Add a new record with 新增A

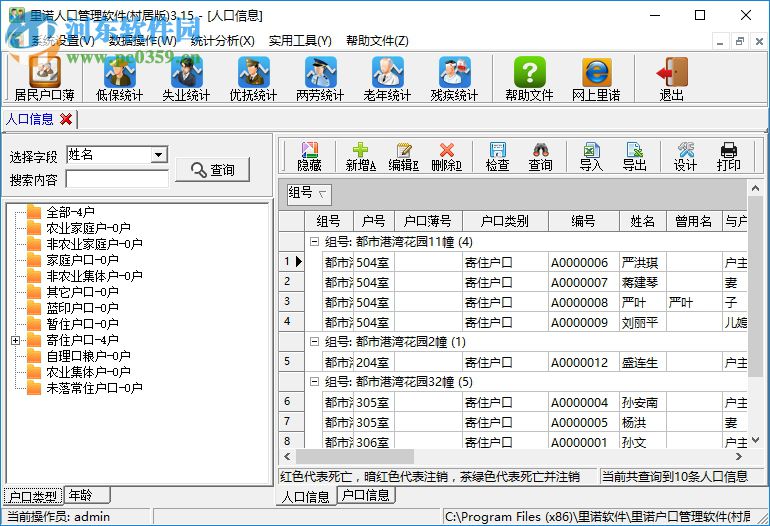(360, 157)
